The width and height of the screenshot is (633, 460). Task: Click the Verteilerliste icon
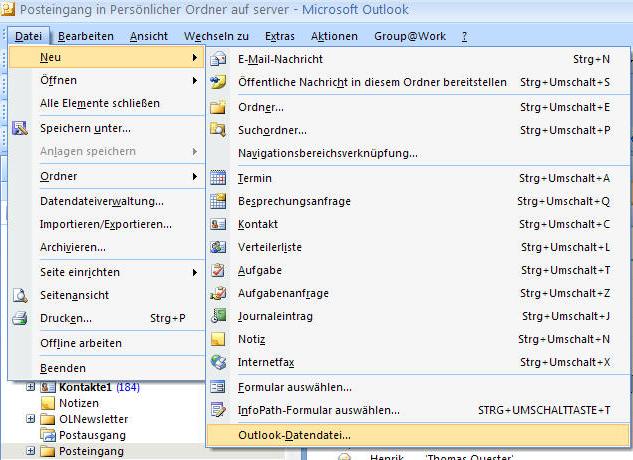click(218, 247)
